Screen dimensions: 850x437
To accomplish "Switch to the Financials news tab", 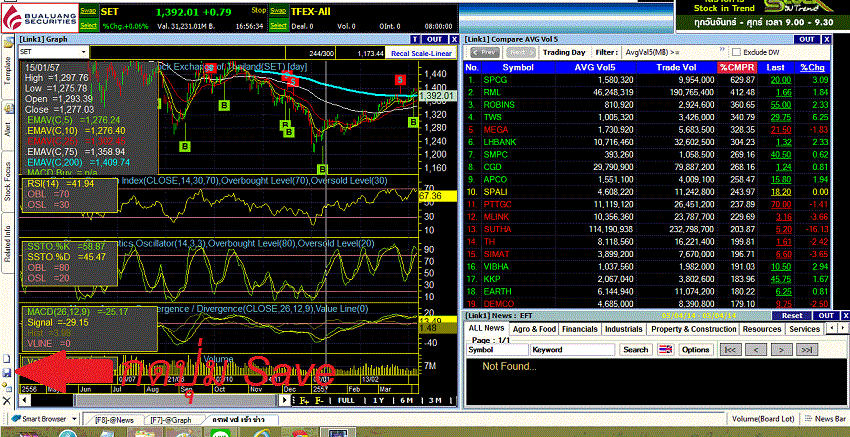I will tap(579, 329).
